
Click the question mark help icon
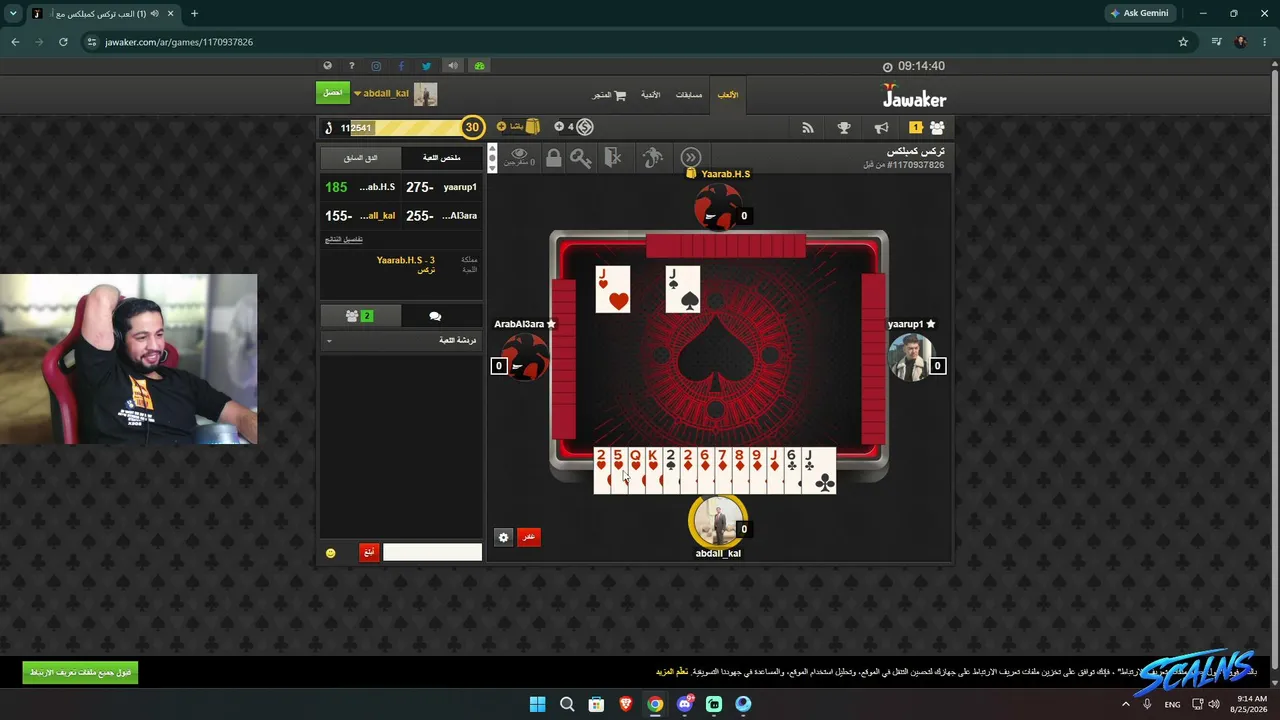coord(351,66)
